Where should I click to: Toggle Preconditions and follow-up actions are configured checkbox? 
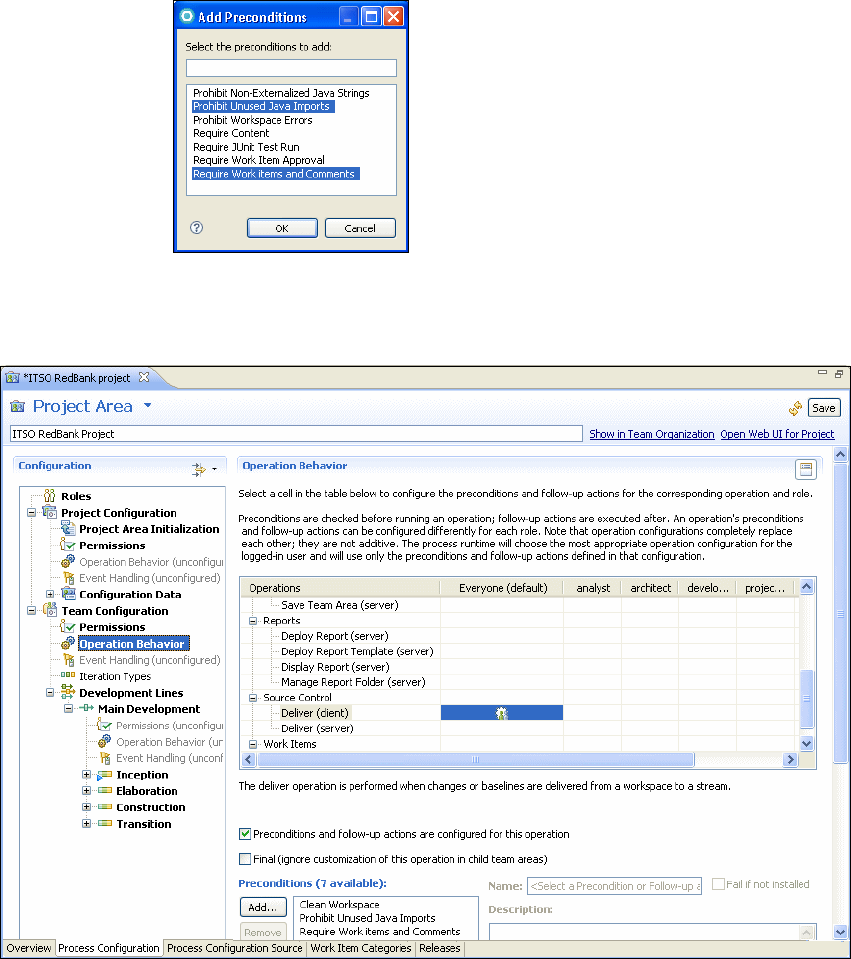tap(245, 834)
